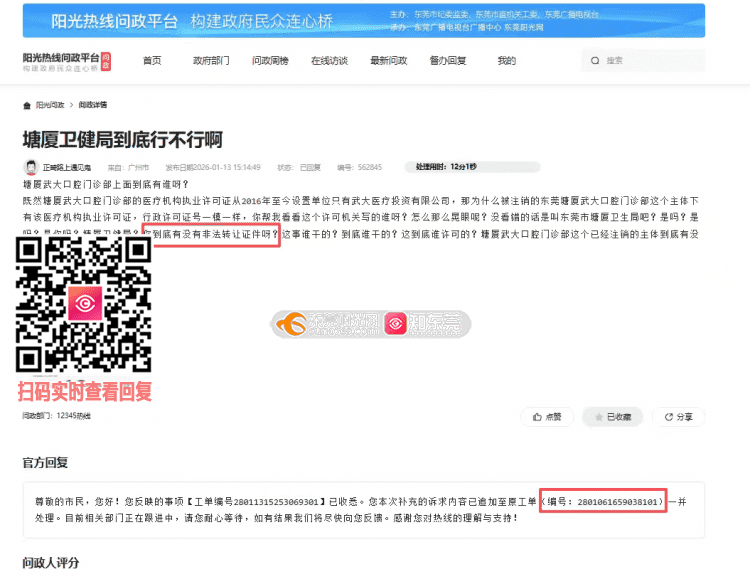Focus the 搜索 input field
750x583 pixels.
click(650, 60)
